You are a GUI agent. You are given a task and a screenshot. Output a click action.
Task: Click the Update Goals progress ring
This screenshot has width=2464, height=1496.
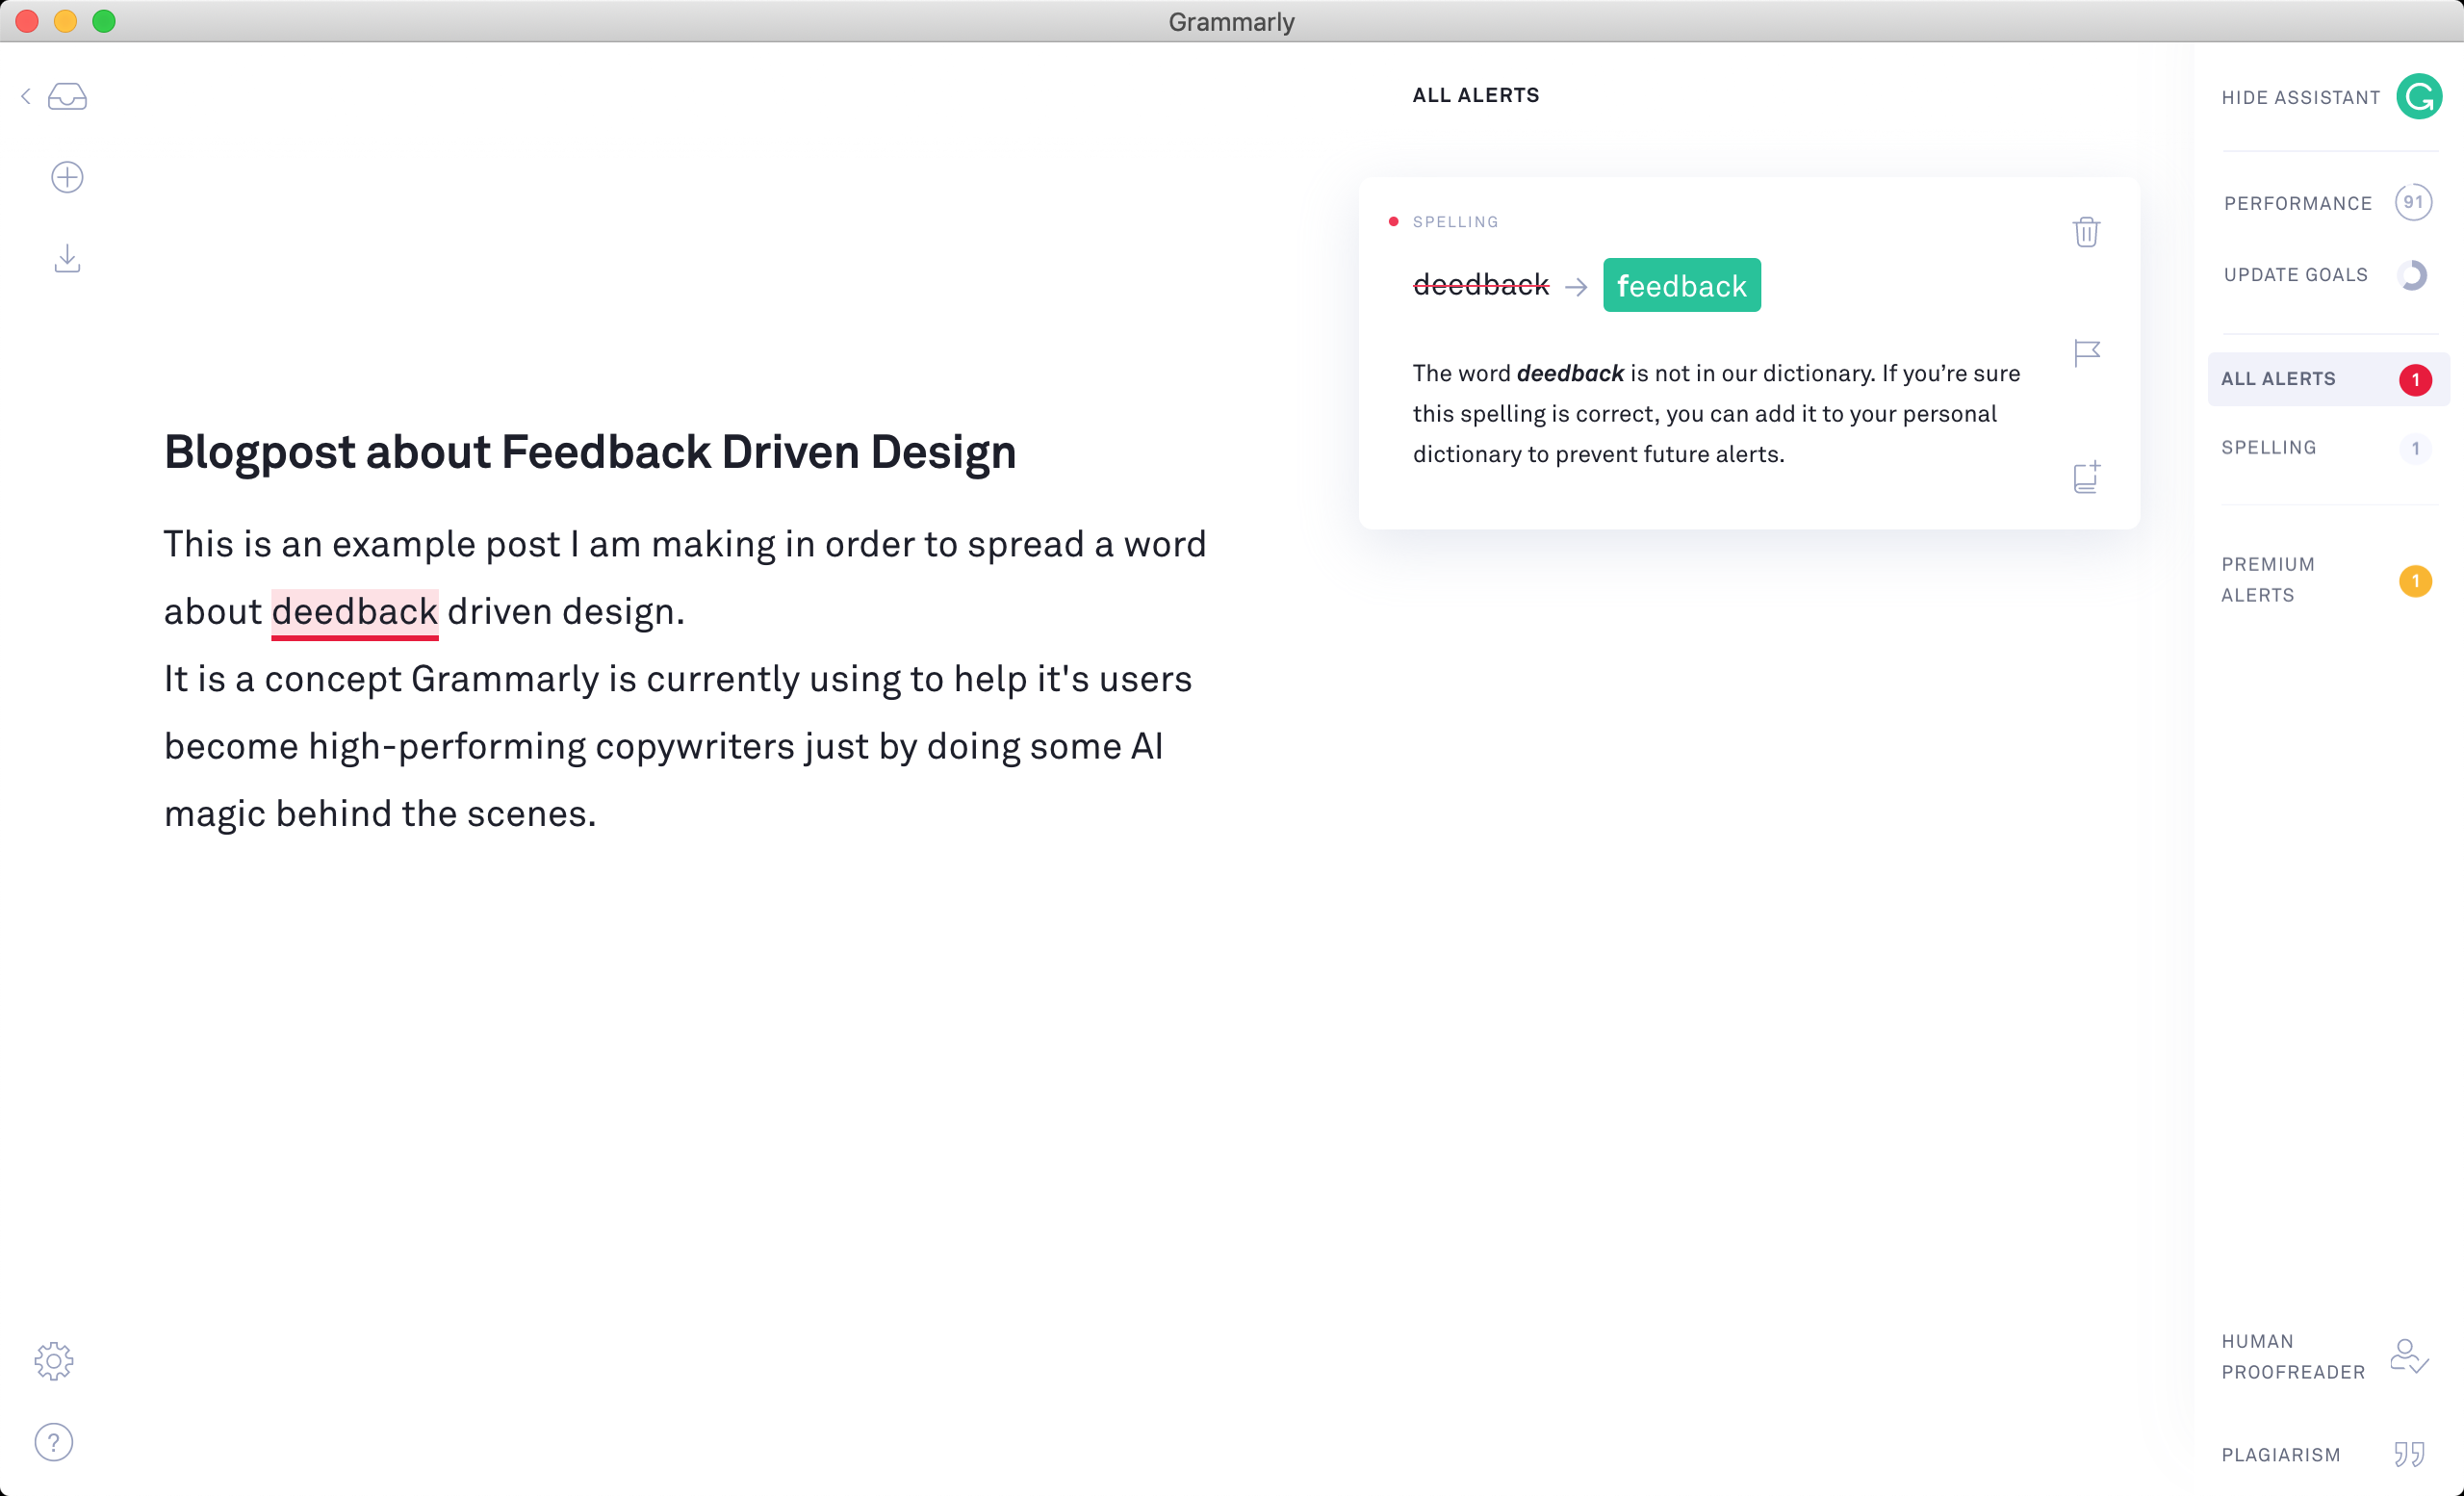(2413, 275)
